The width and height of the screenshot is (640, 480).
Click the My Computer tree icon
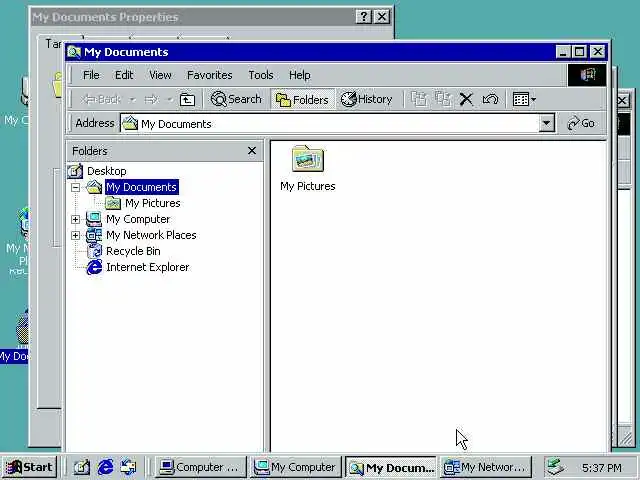(x=94, y=219)
